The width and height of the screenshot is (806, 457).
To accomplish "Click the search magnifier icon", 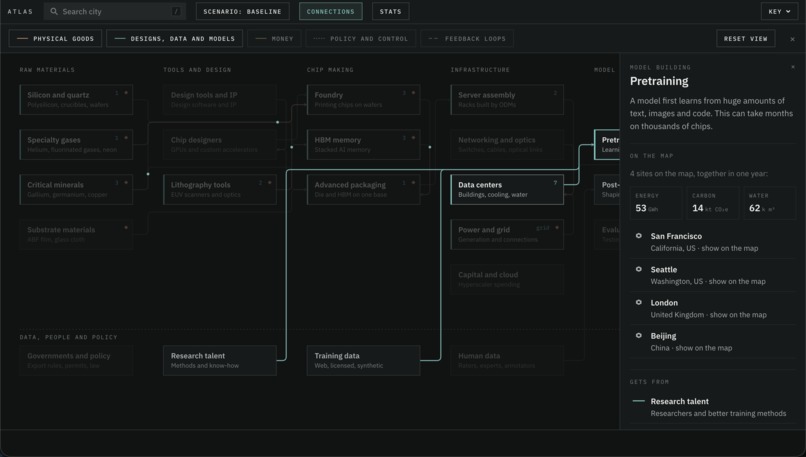I will [53, 11].
